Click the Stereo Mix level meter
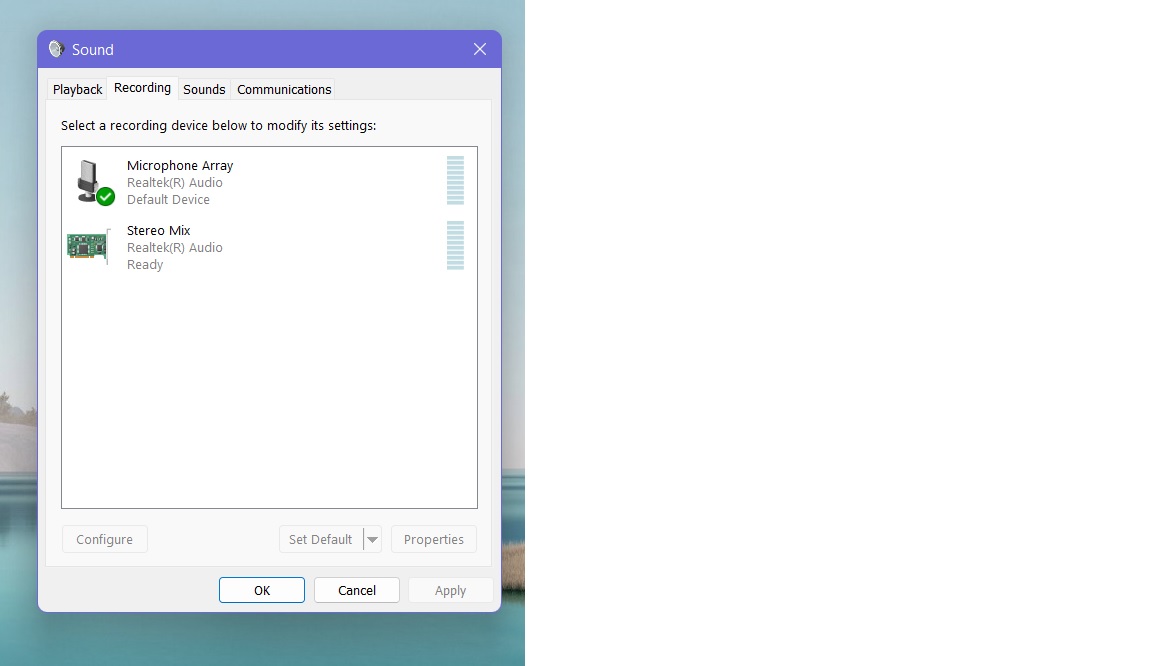 point(456,246)
